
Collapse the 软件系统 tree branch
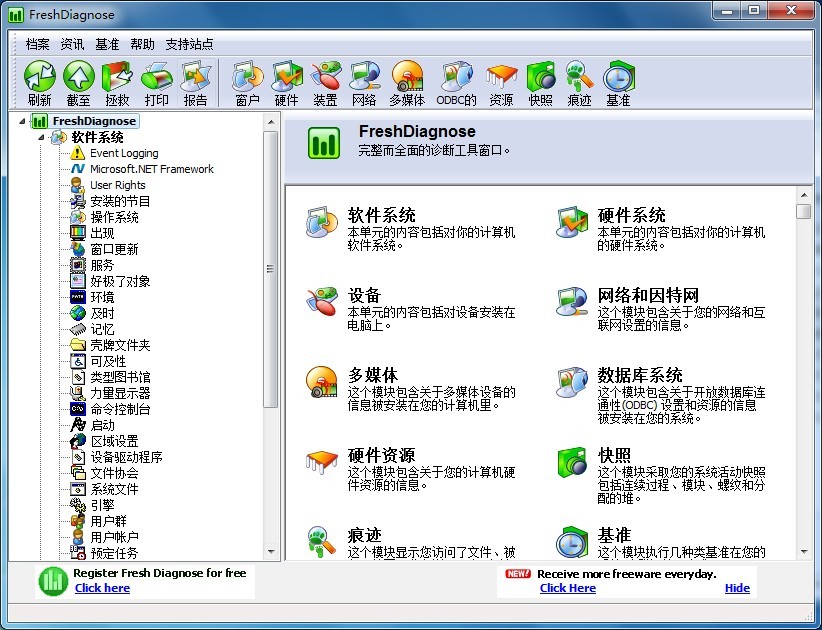click(42, 137)
